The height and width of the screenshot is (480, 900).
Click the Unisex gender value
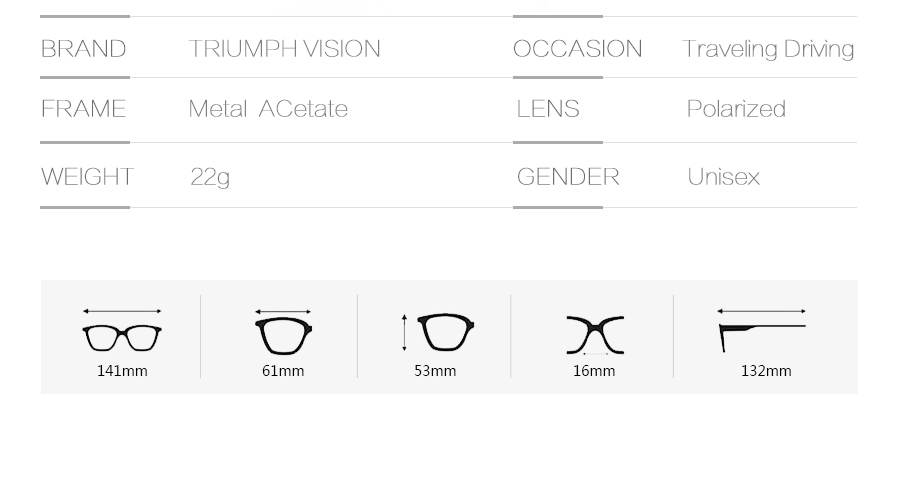coord(723,177)
